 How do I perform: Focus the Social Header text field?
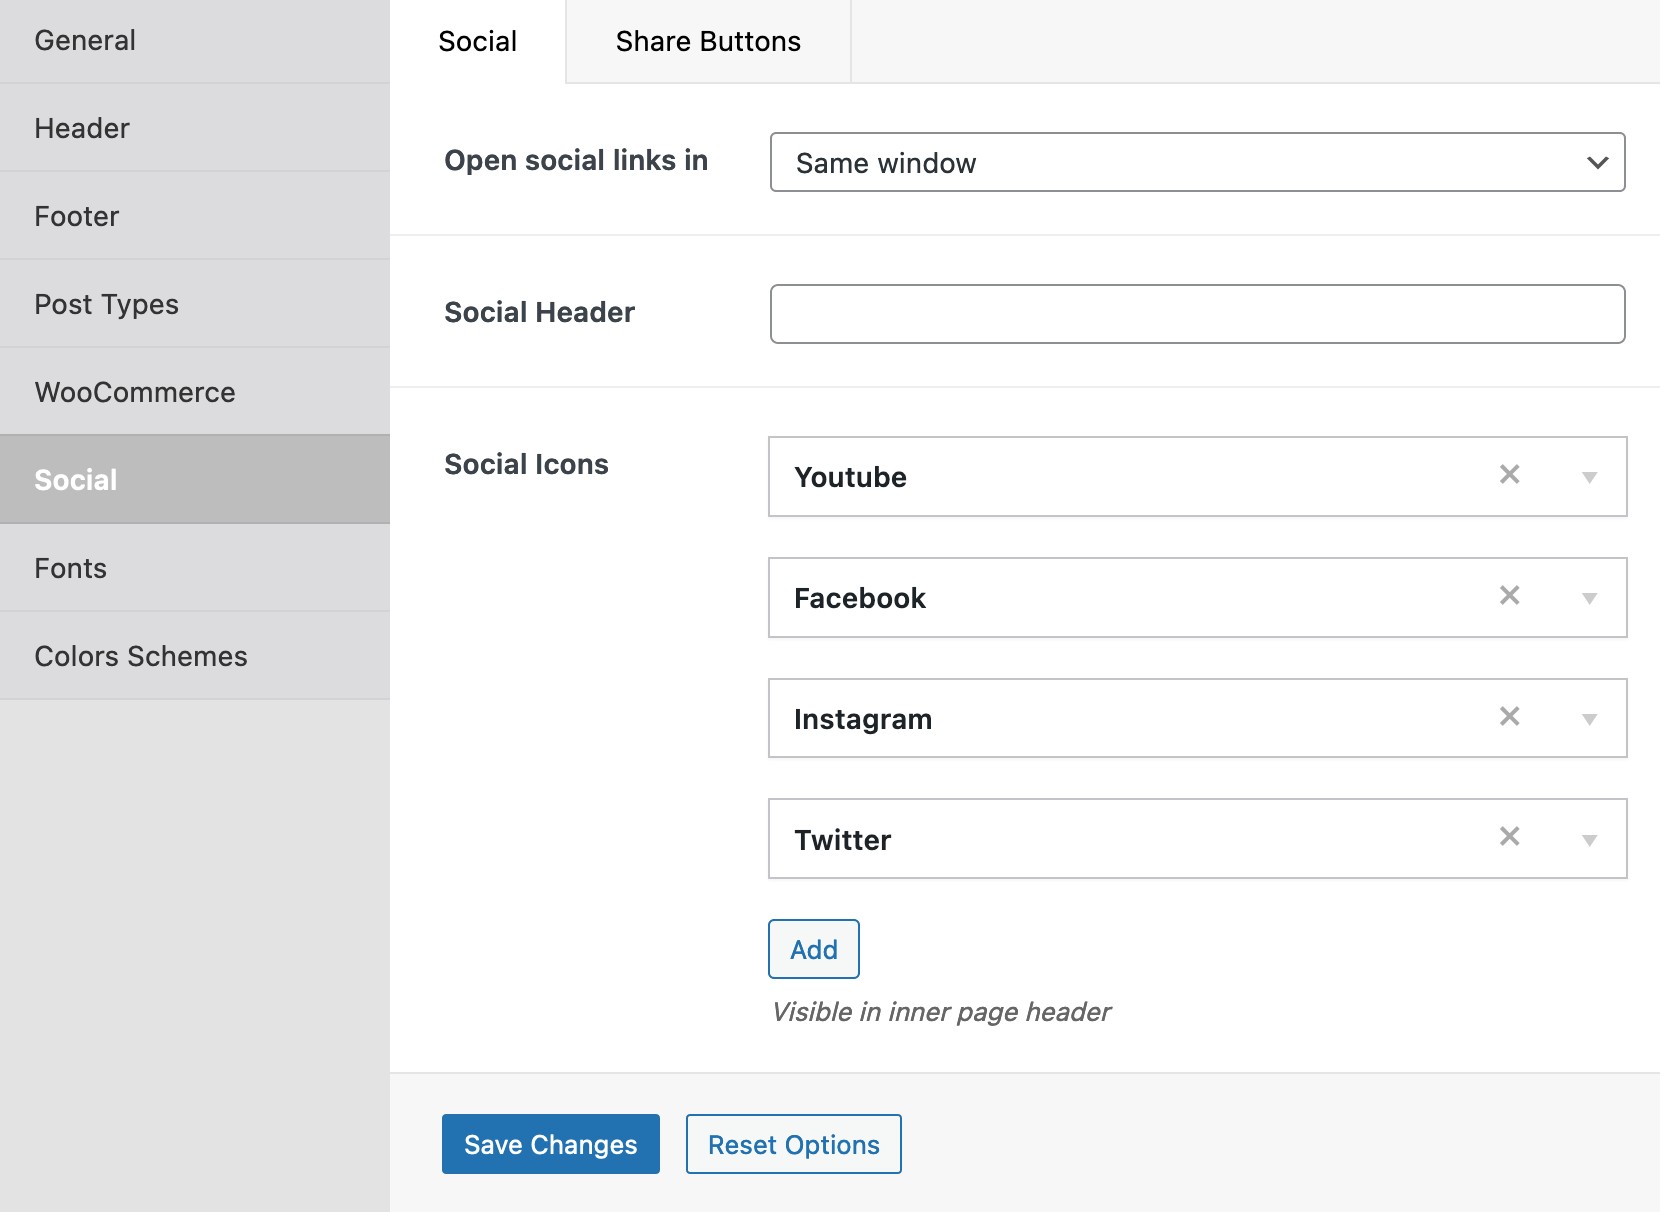click(x=1197, y=314)
